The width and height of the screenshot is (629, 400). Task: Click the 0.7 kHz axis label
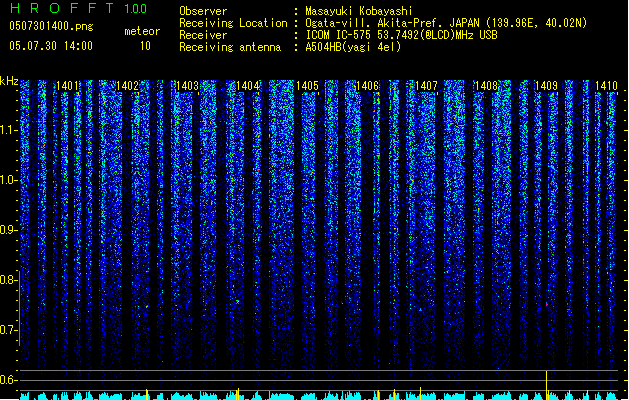tap(8, 330)
